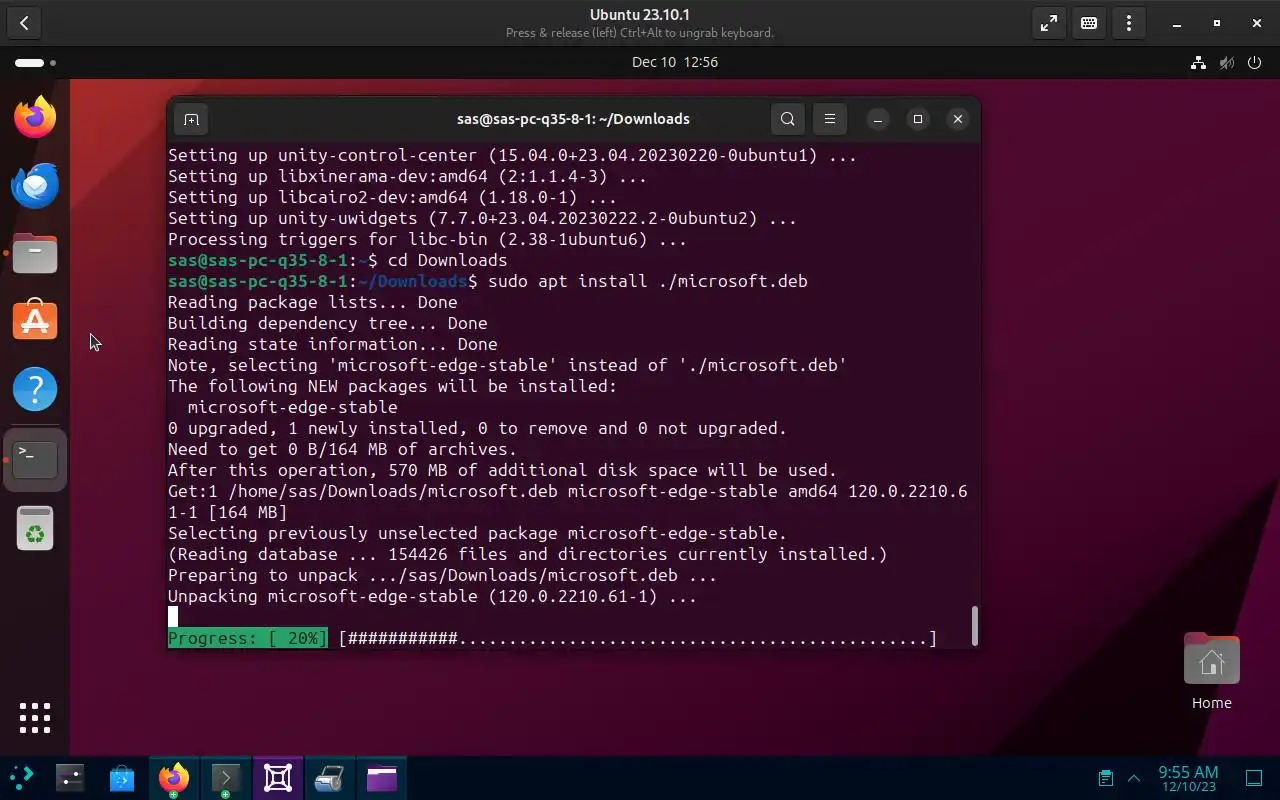Show Applications grid in the Ubuntu dock
The height and width of the screenshot is (800, 1280).
pyautogui.click(x=35, y=717)
